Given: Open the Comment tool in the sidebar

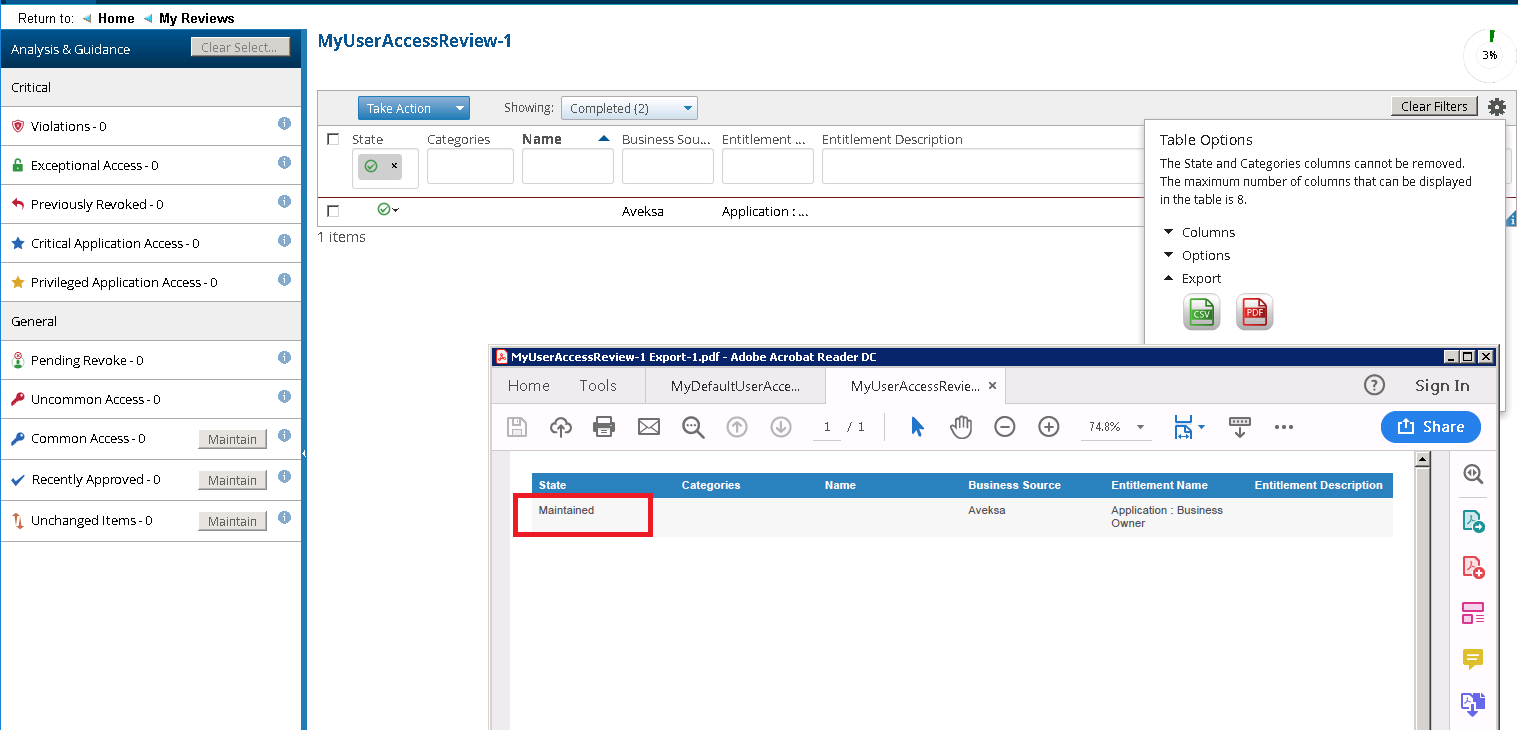Looking at the screenshot, I should click(x=1473, y=659).
